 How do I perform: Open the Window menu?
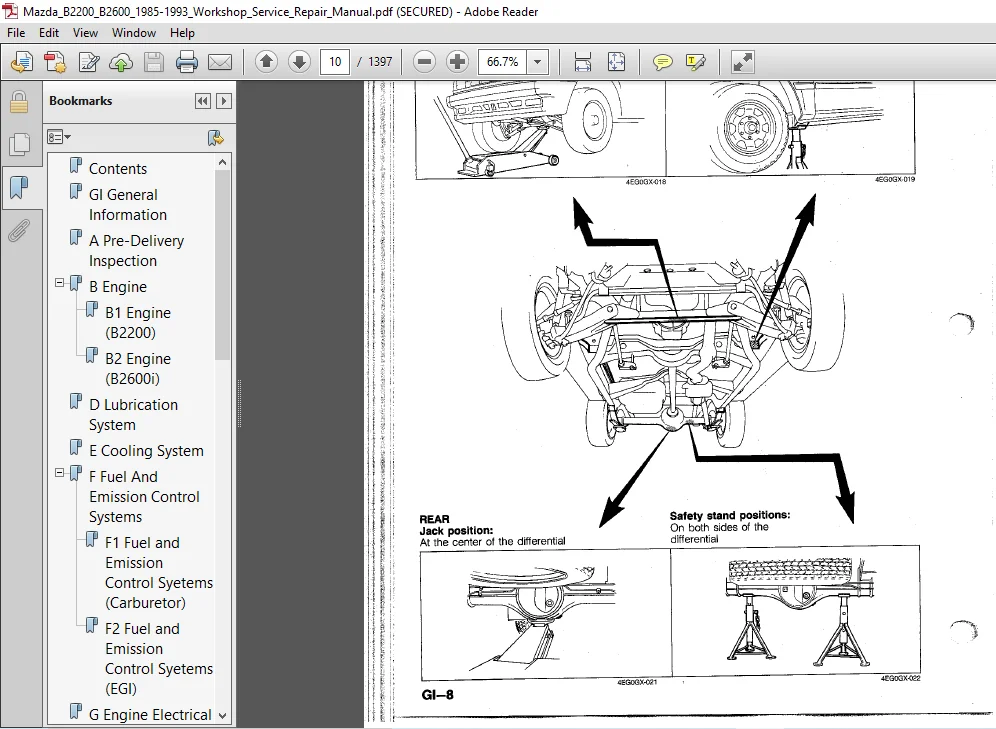134,33
